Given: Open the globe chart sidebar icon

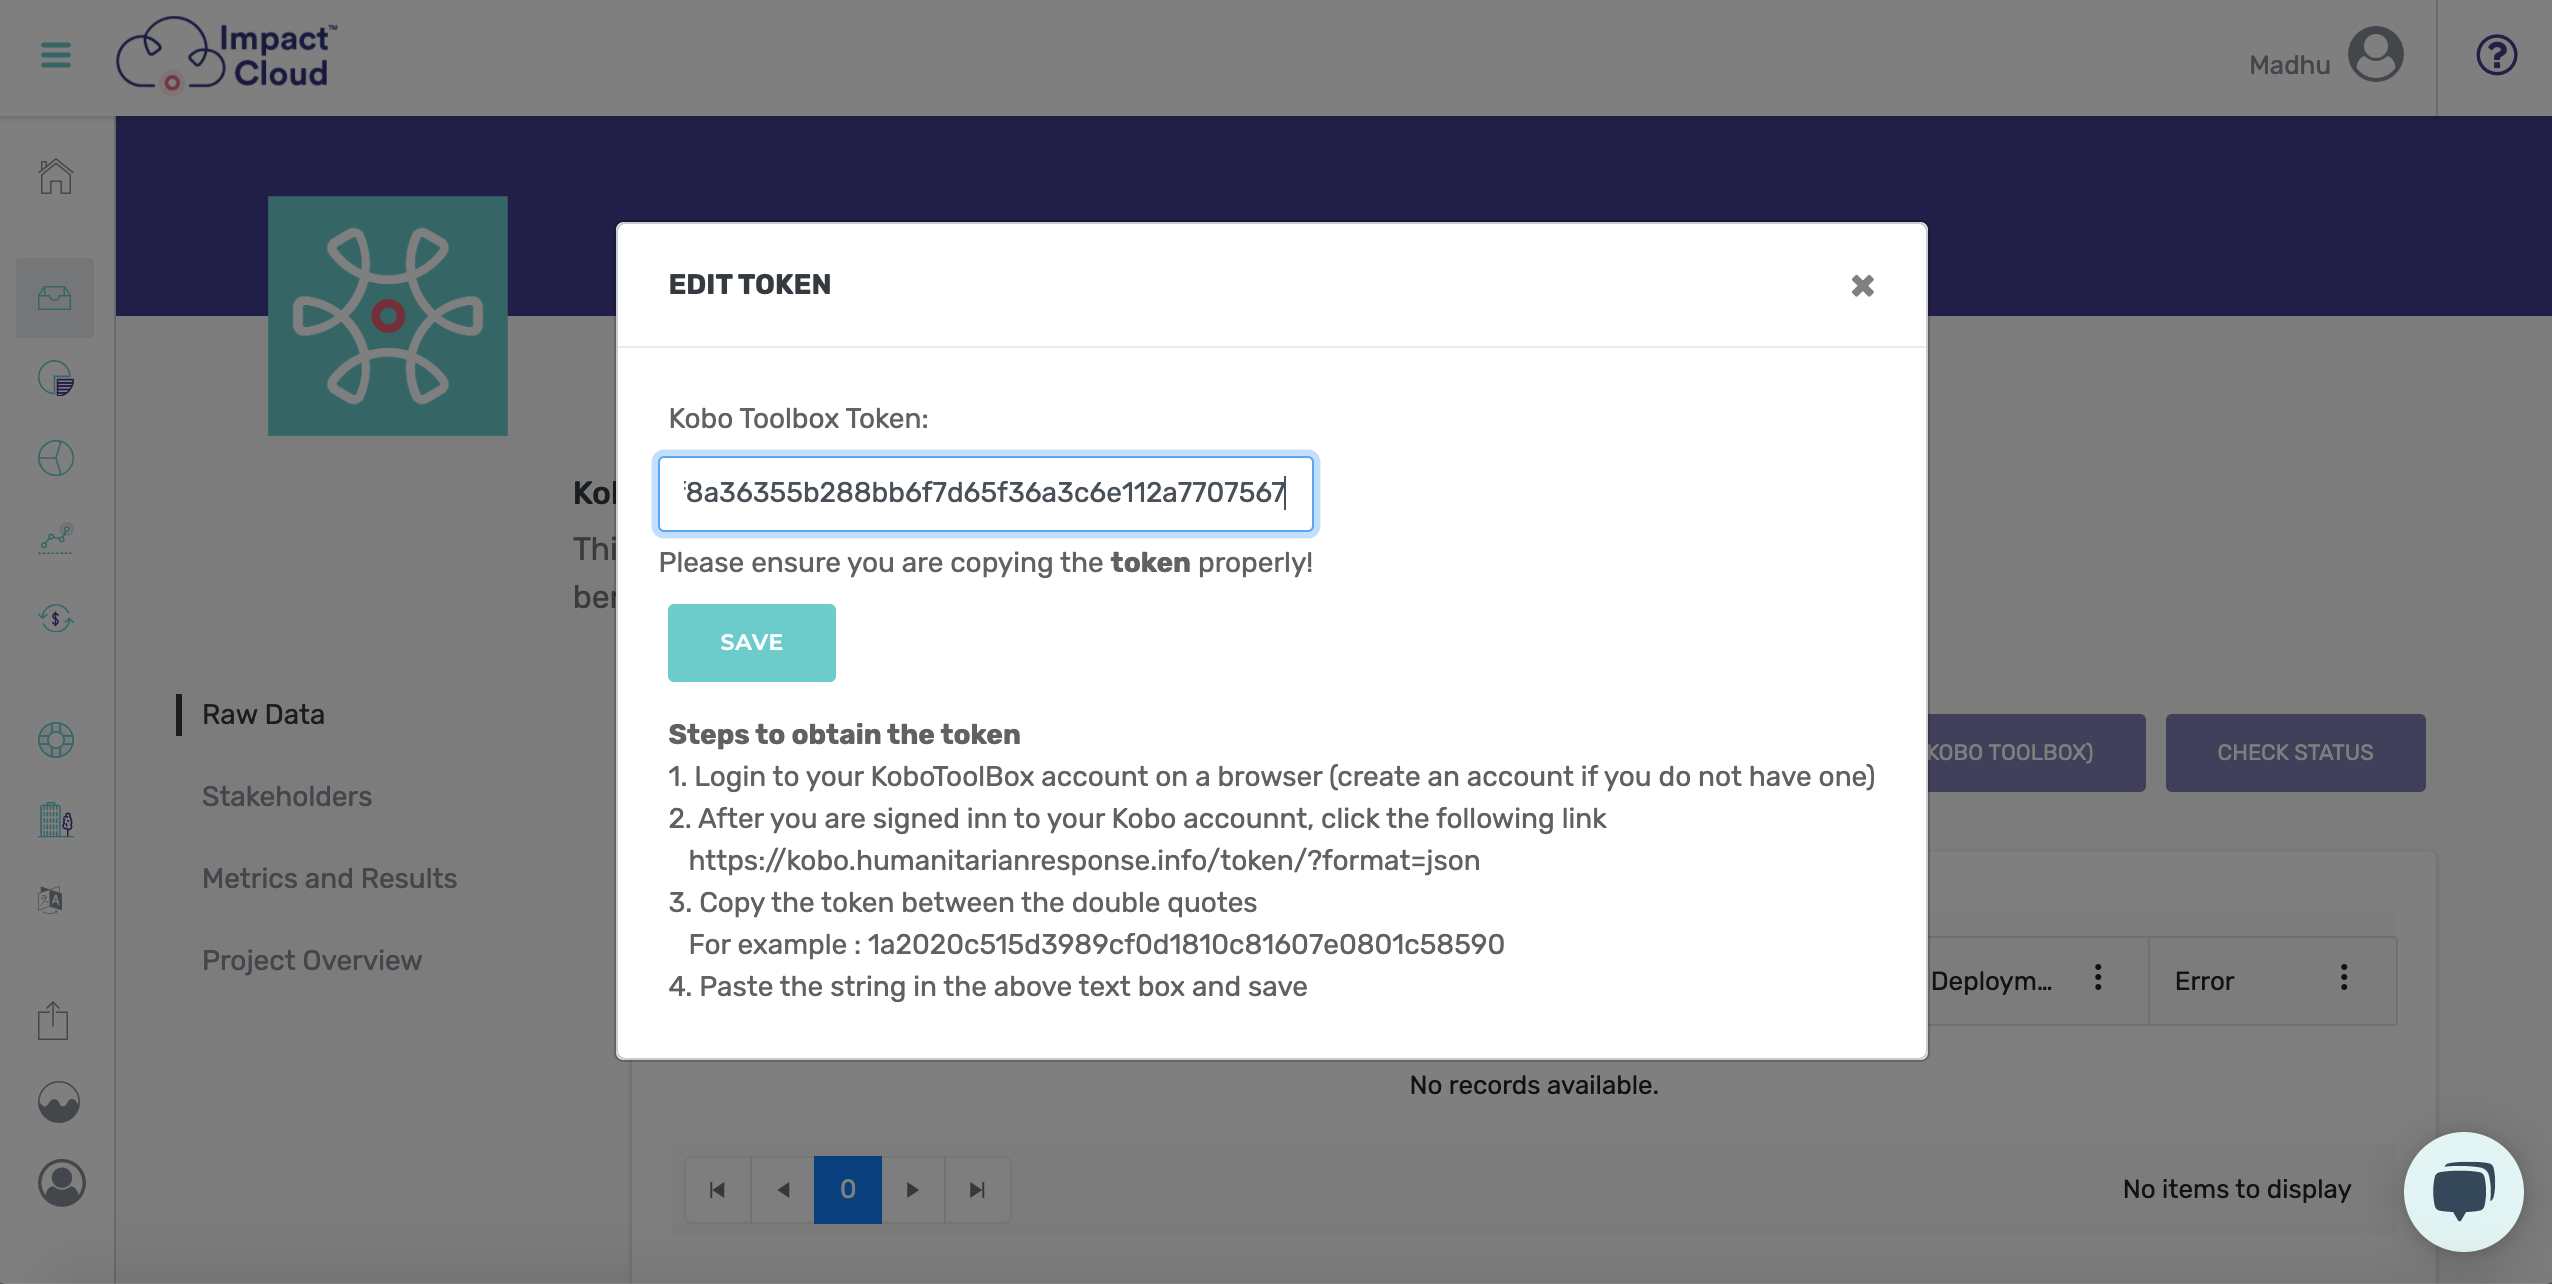Looking at the screenshot, I should [x=56, y=458].
